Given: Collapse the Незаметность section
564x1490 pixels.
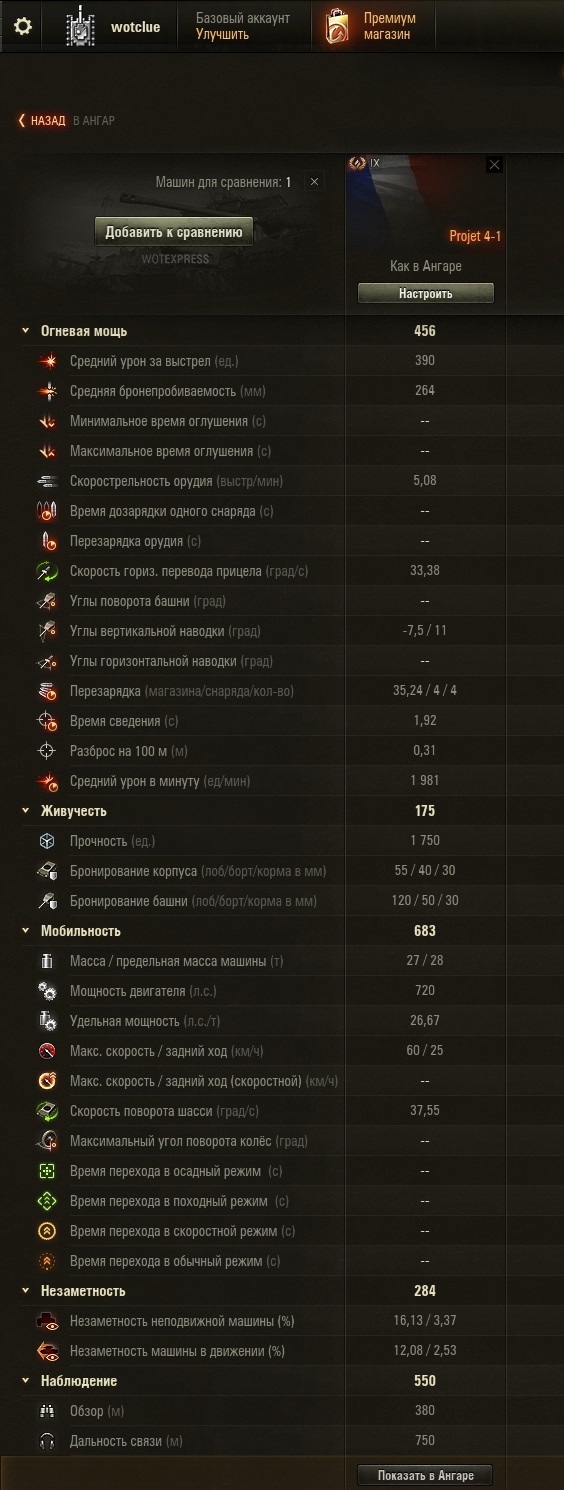Looking at the screenshot, I should click(25, 1291).
